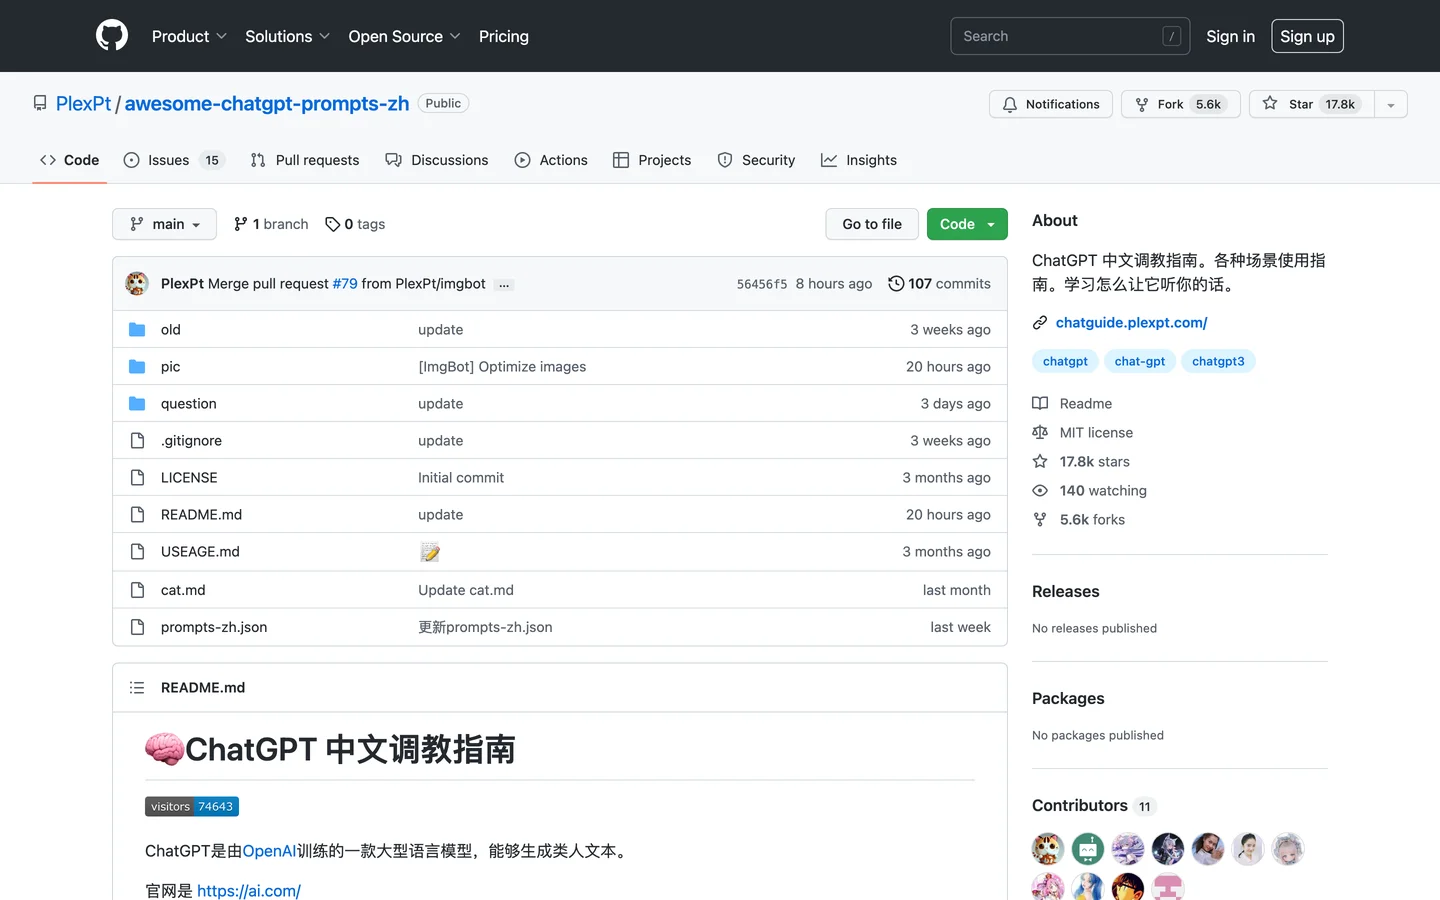View the 1 branch link
This screenshot has height=900, width=1440.
[x=271, y=224]
